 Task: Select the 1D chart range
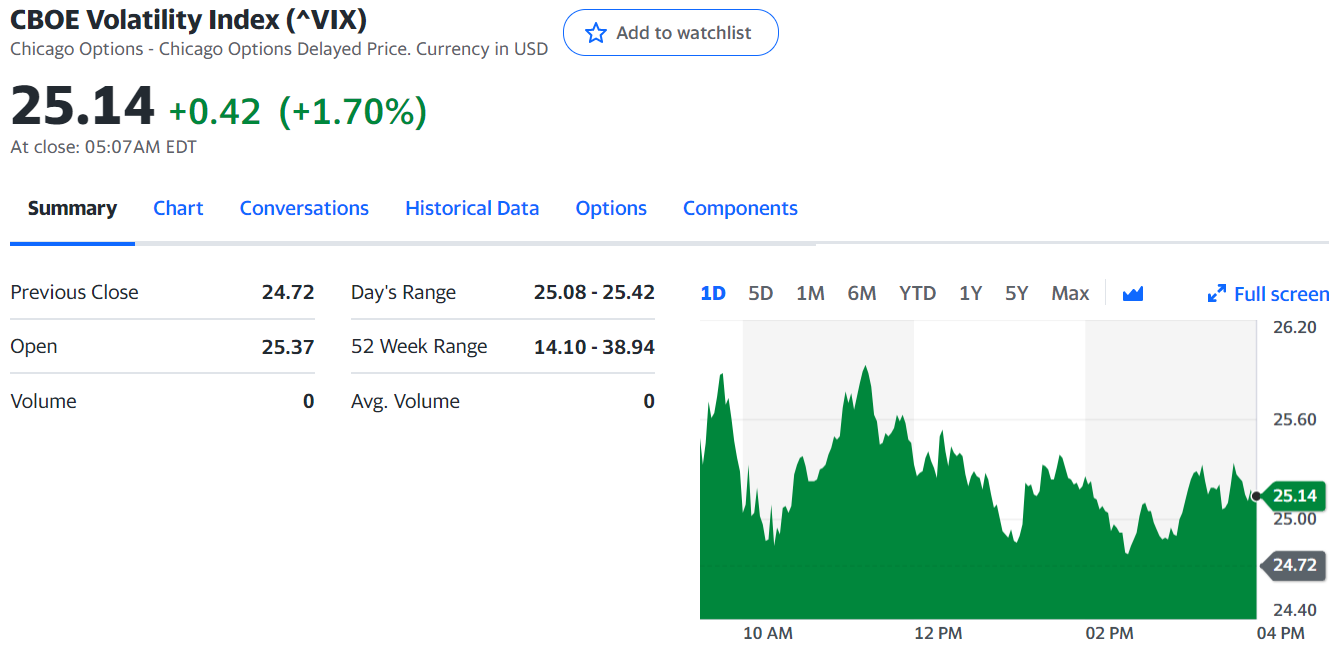pos(713,293)
